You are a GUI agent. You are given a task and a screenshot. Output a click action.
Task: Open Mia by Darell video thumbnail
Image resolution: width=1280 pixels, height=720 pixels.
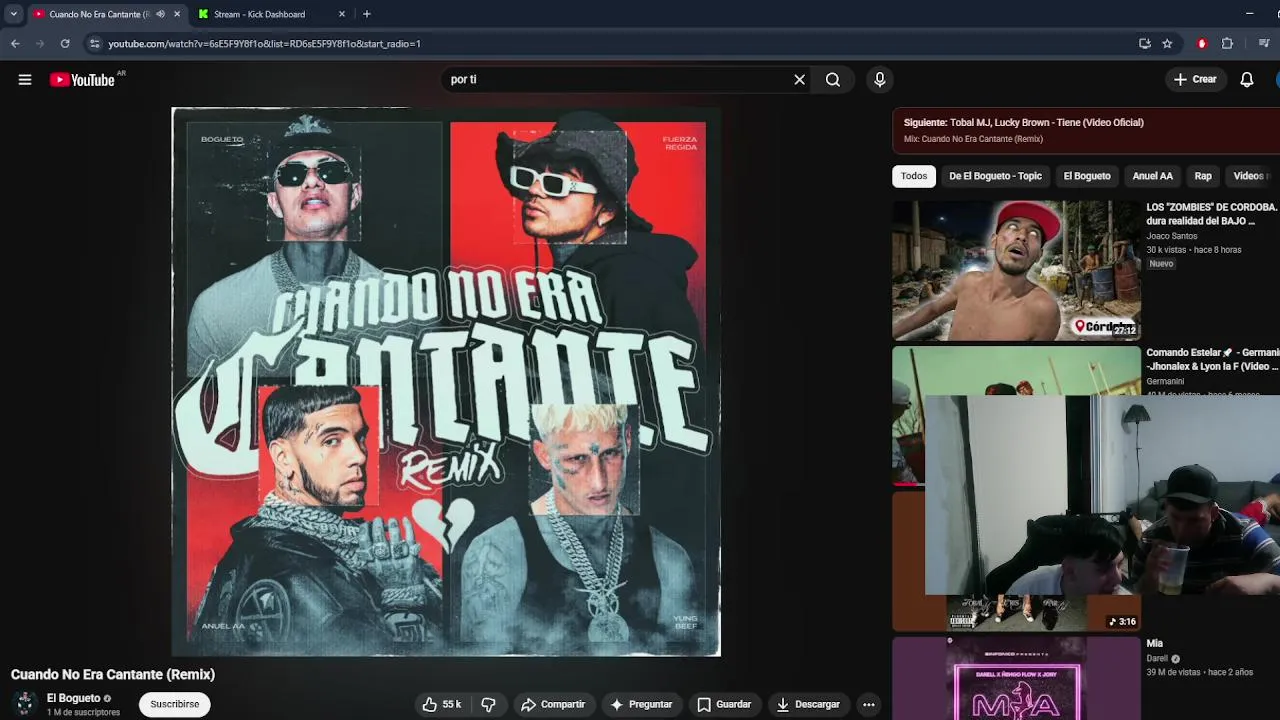tap(1016, 679)
